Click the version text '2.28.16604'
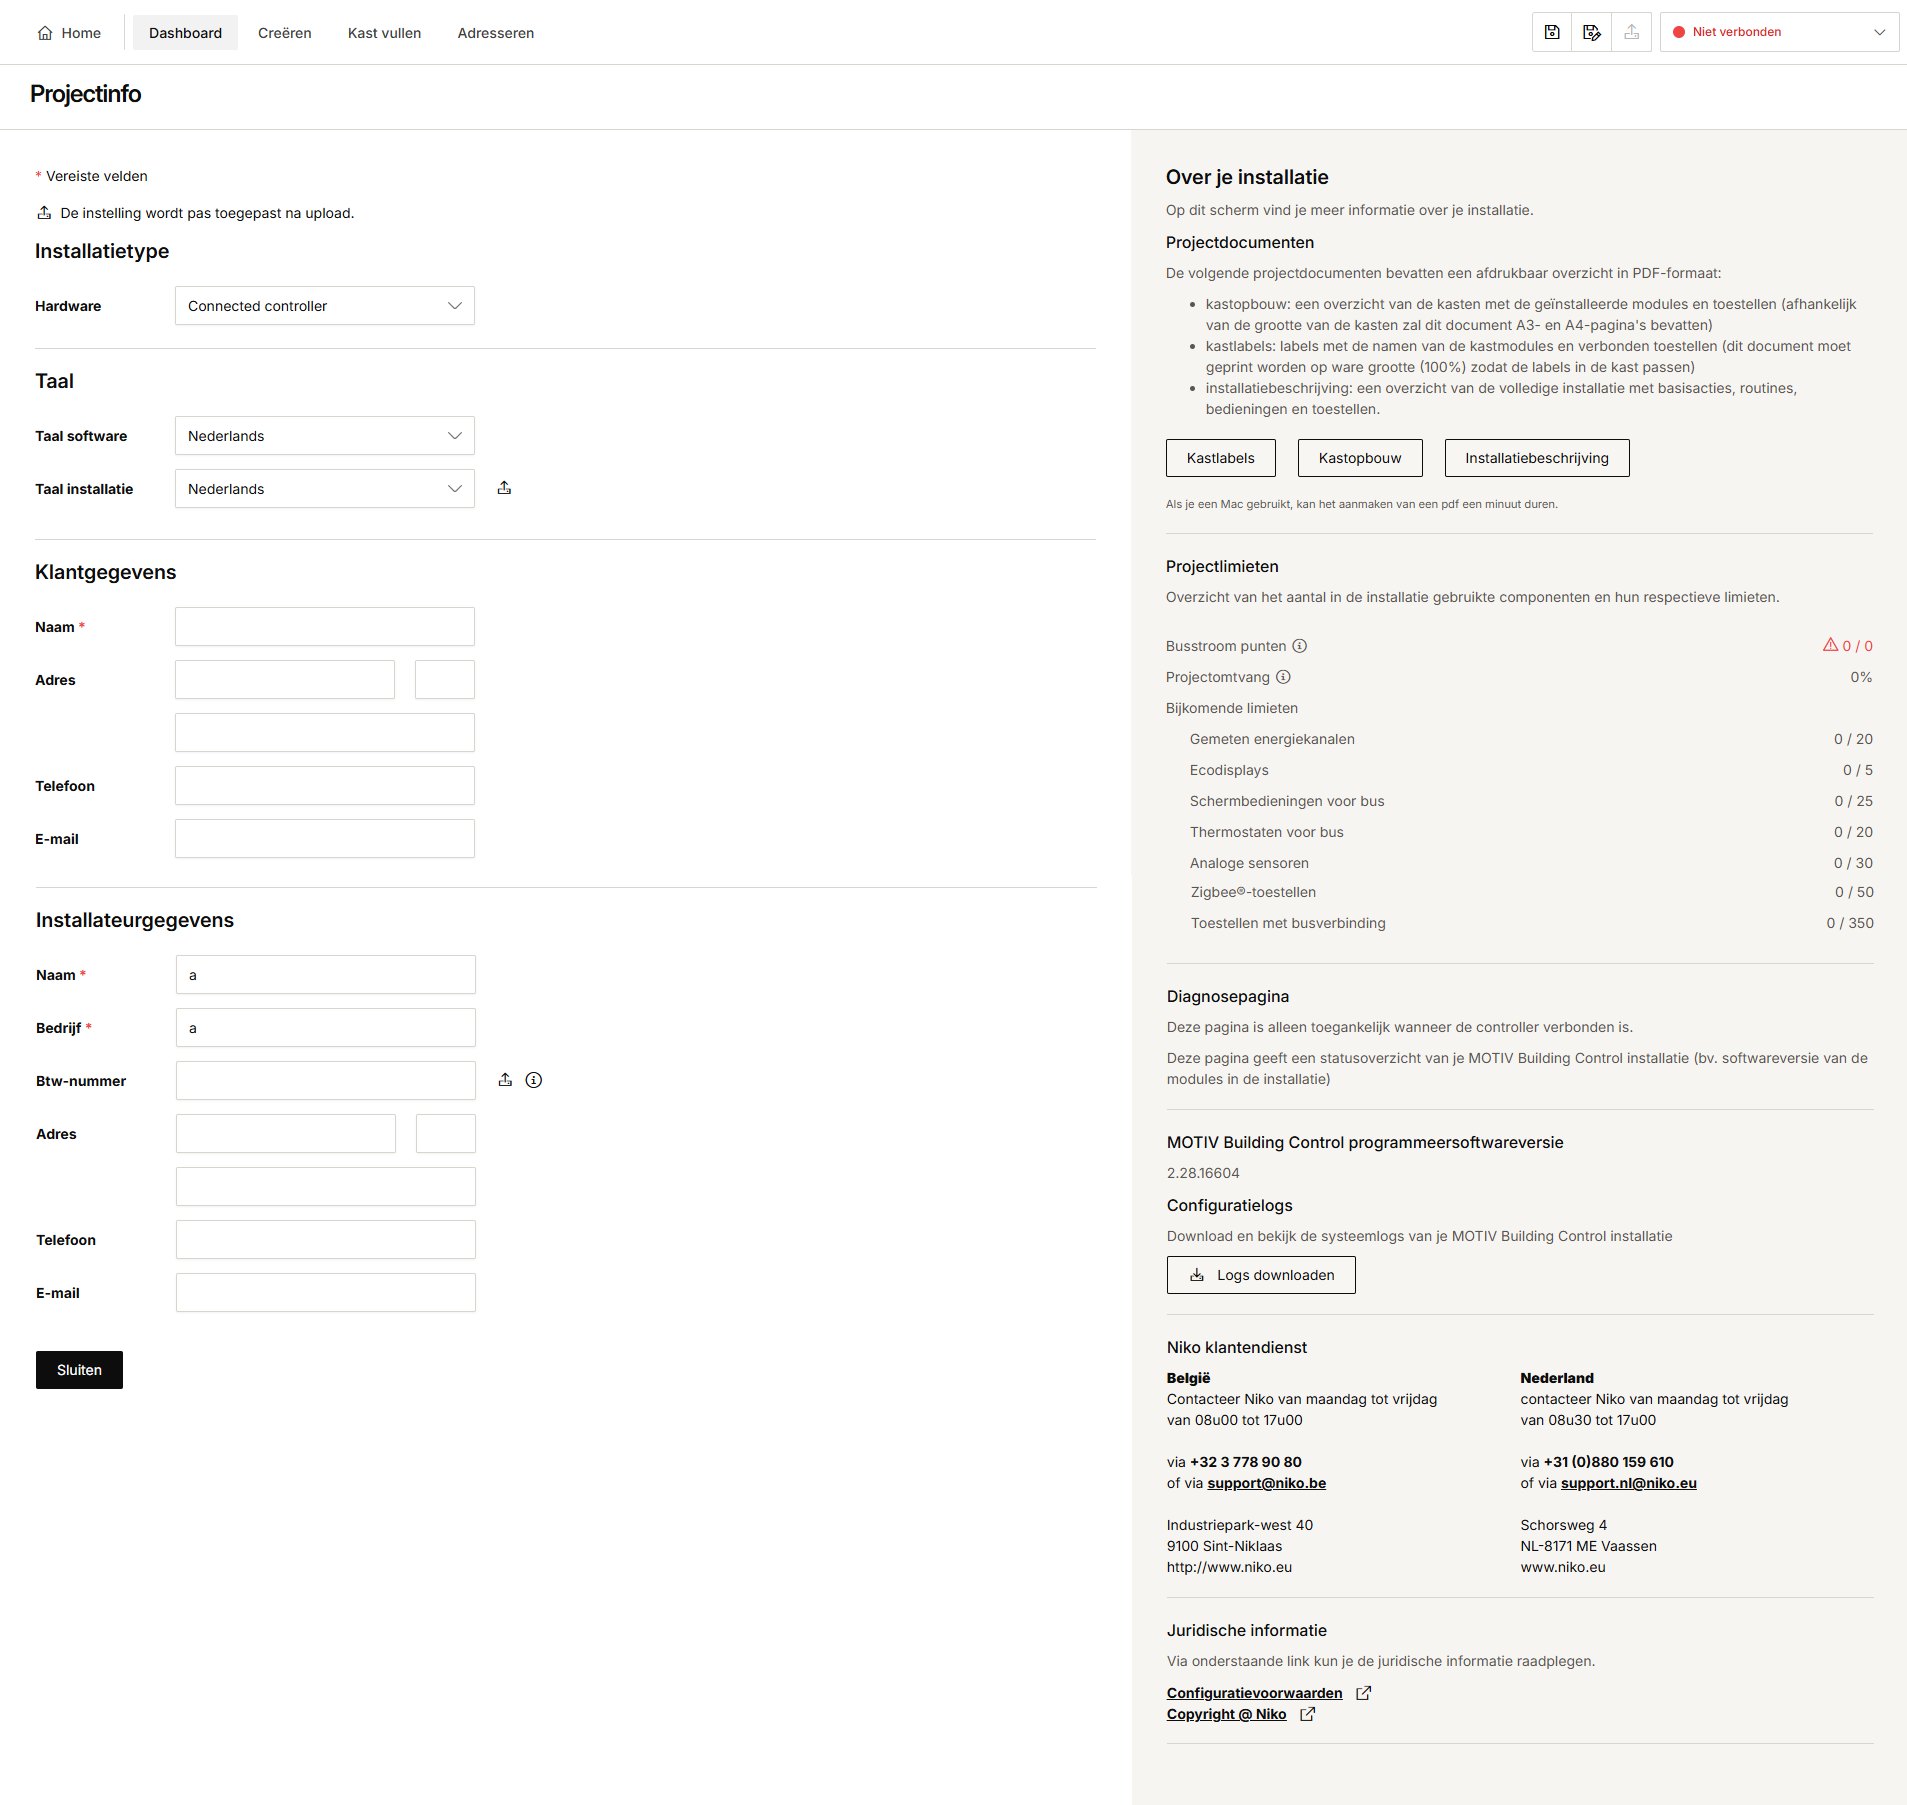This screenshot has width=1907, height=1805. click(1203, 1173)
